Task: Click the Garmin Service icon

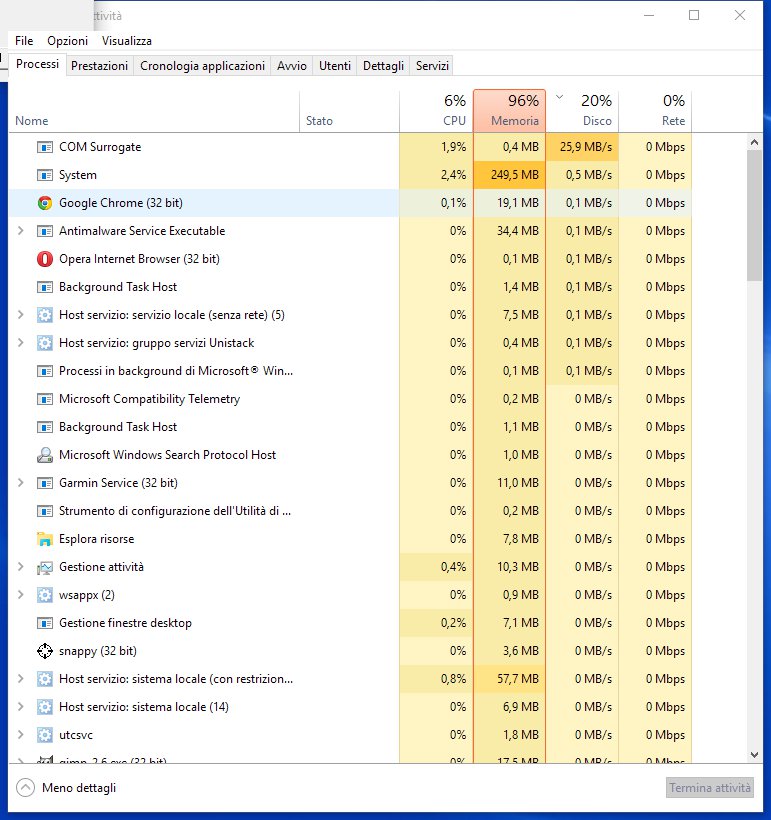Action: coord(44,483)
